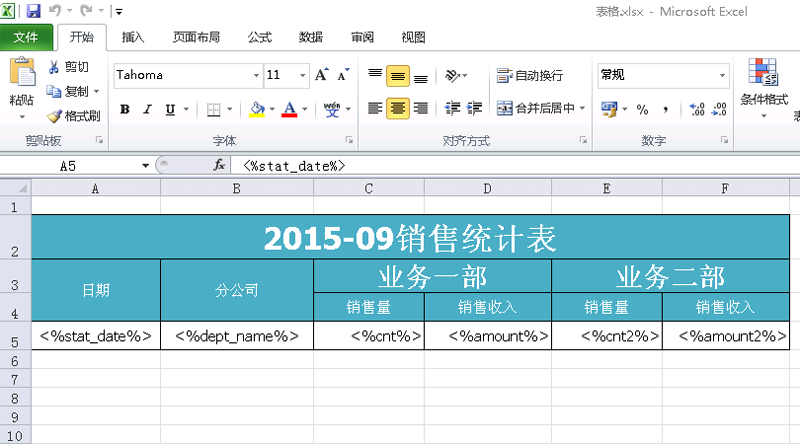Open the Tahoma font name dropdown
The width and height of the screenshot is (800, 444).
(255, 75)
